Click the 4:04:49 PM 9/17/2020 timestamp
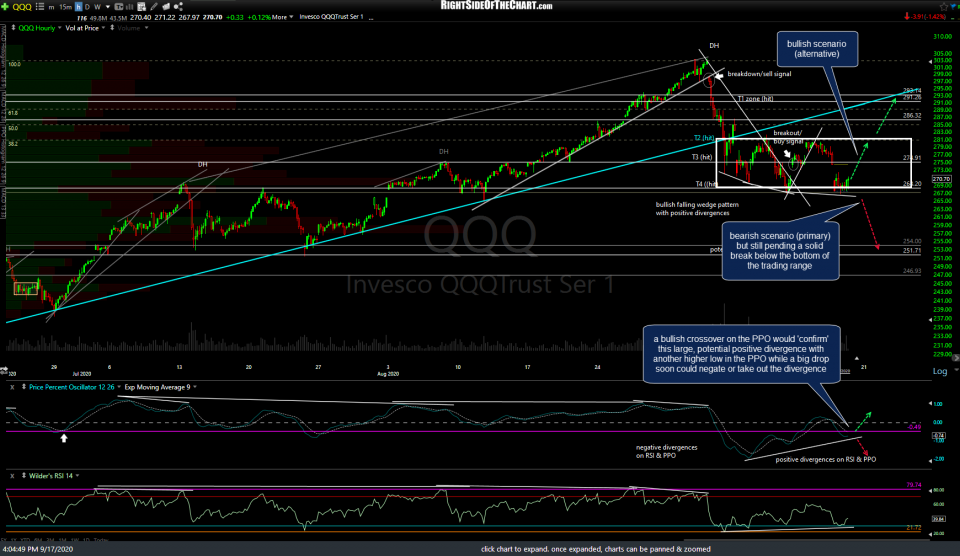Image resolution: width=960 pixels, height=556 pixels. coord(37,549)
